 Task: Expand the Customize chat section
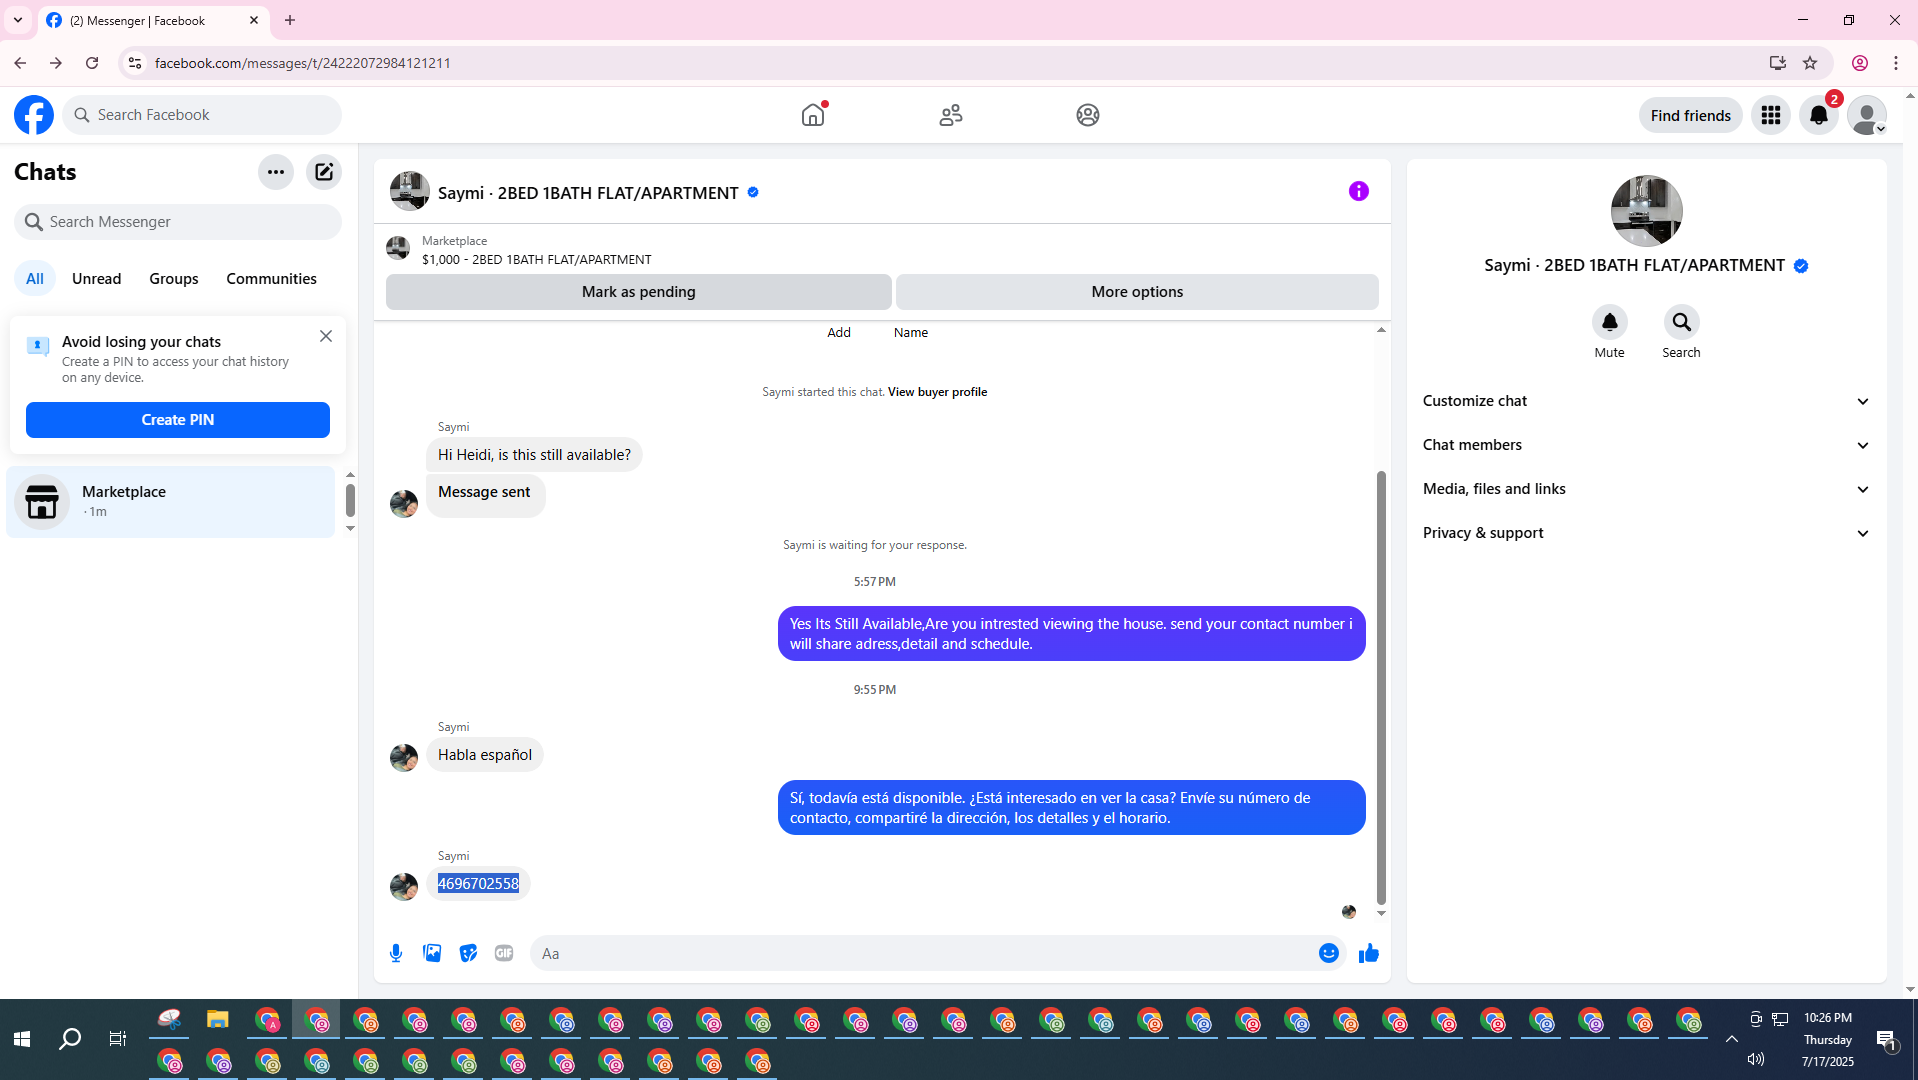1646,401
